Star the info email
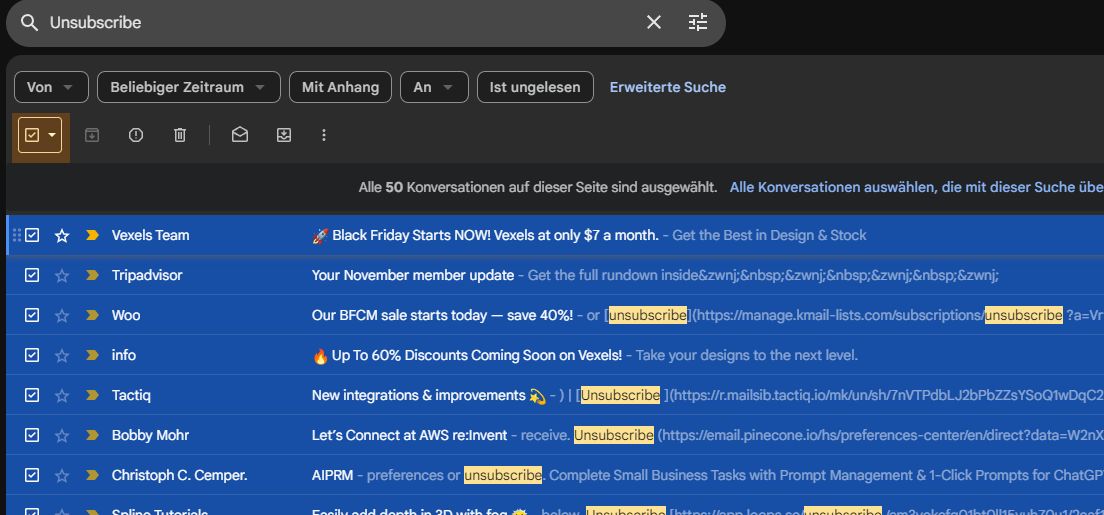 point(62,356)
